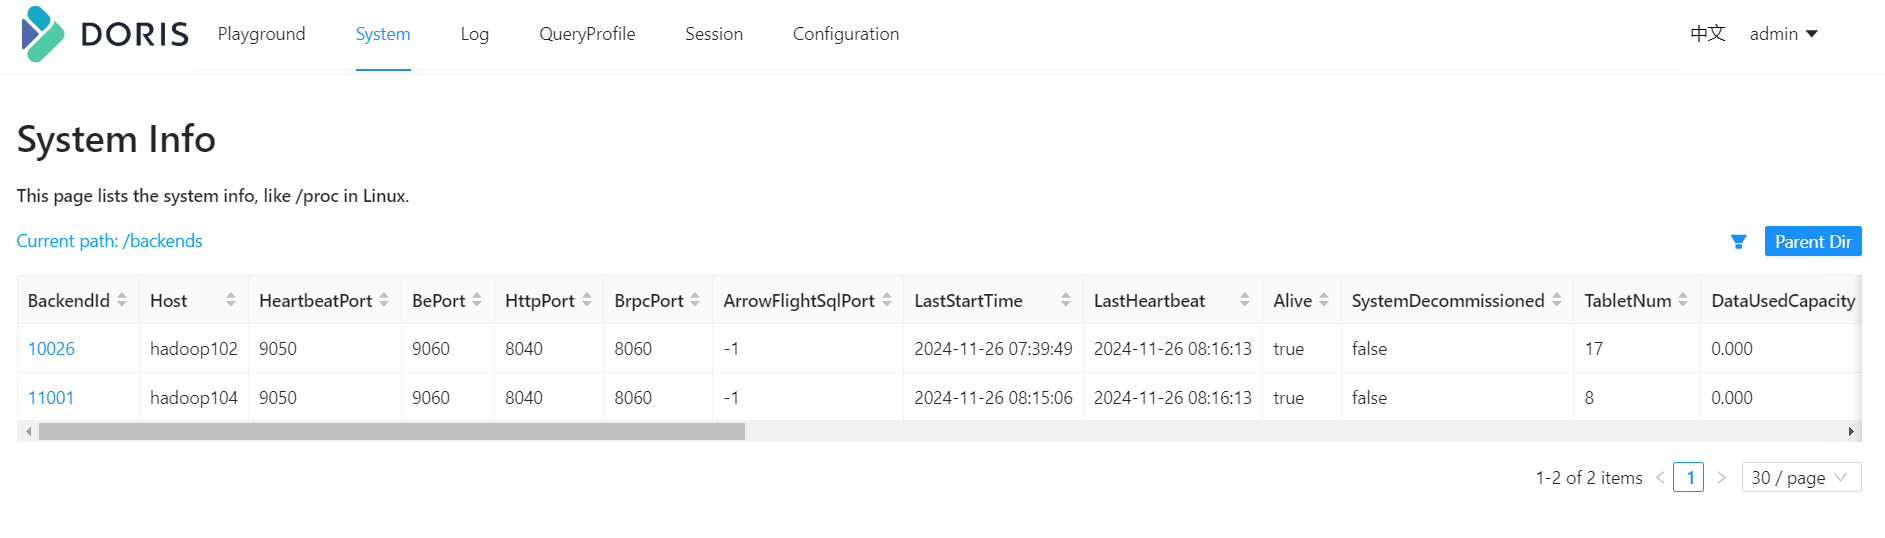This screenshot has width=1885, height=538.
Task: Click the Parent Dir button
Action: point(1813,241)
